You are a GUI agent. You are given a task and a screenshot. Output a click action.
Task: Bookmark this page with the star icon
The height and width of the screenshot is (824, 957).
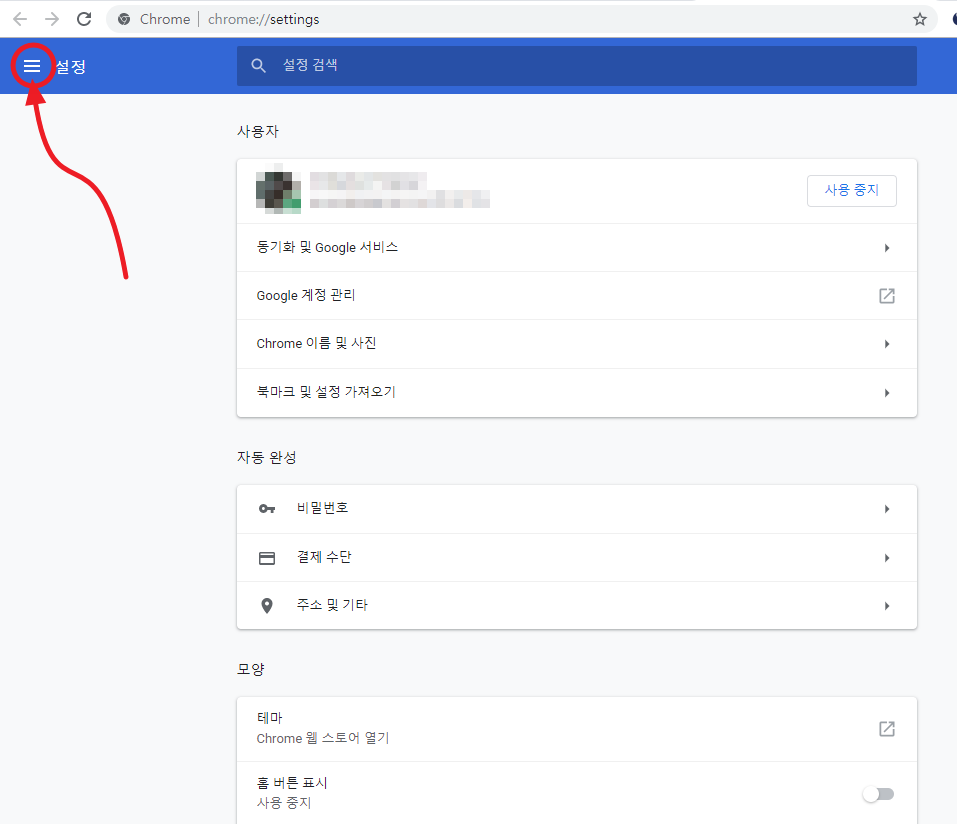(x=920, y=19)
